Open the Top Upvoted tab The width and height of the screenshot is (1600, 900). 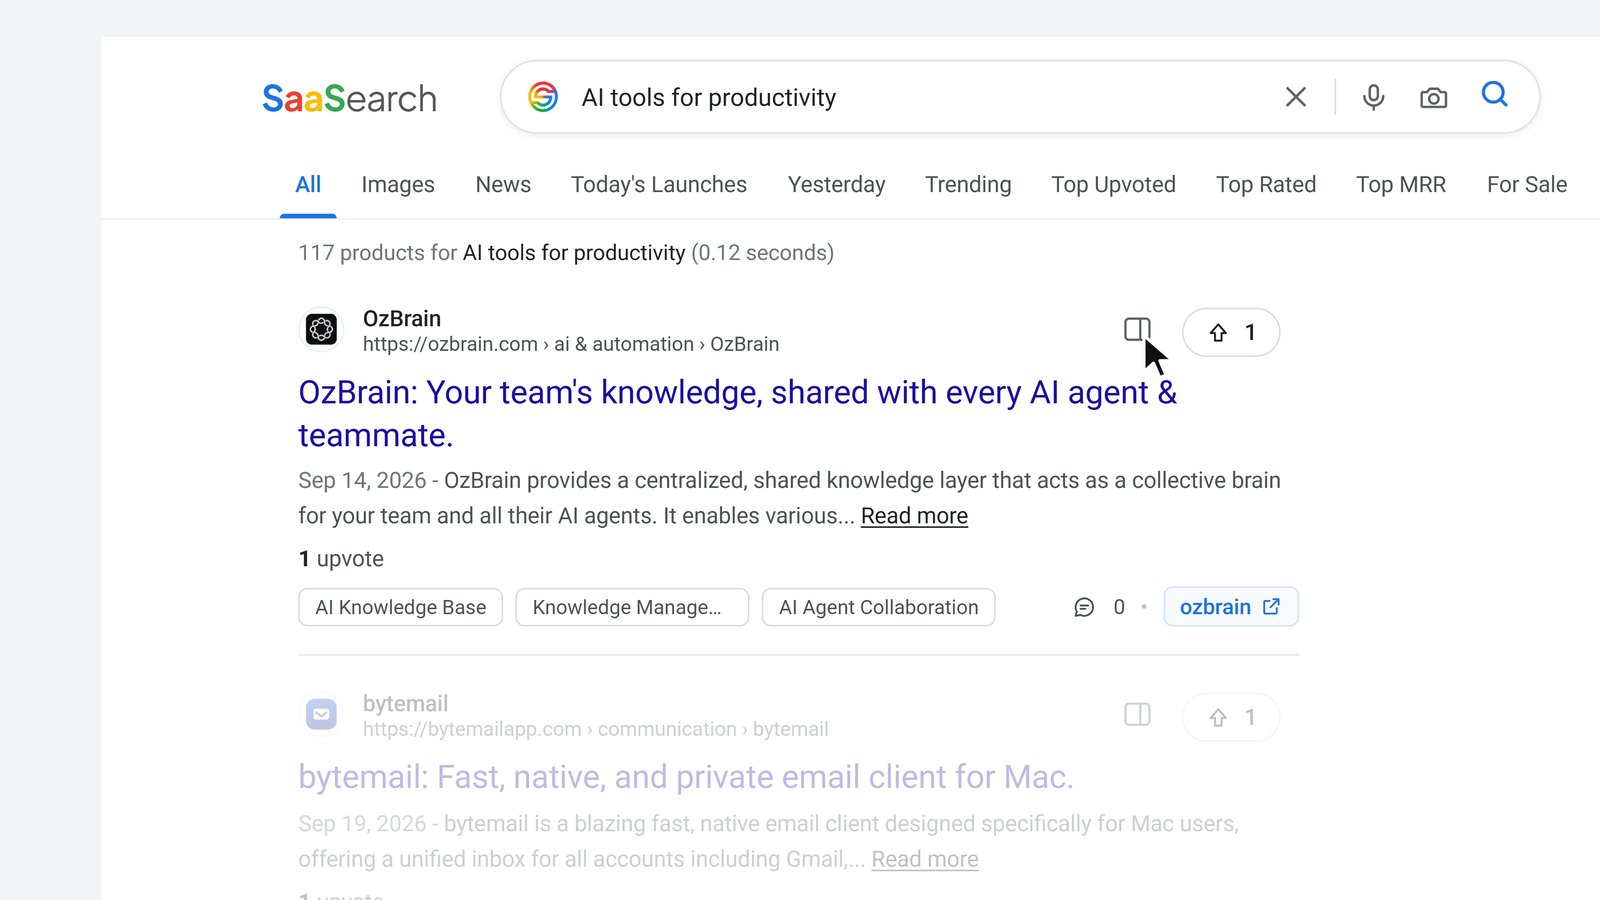click(x=1114, y=185)
